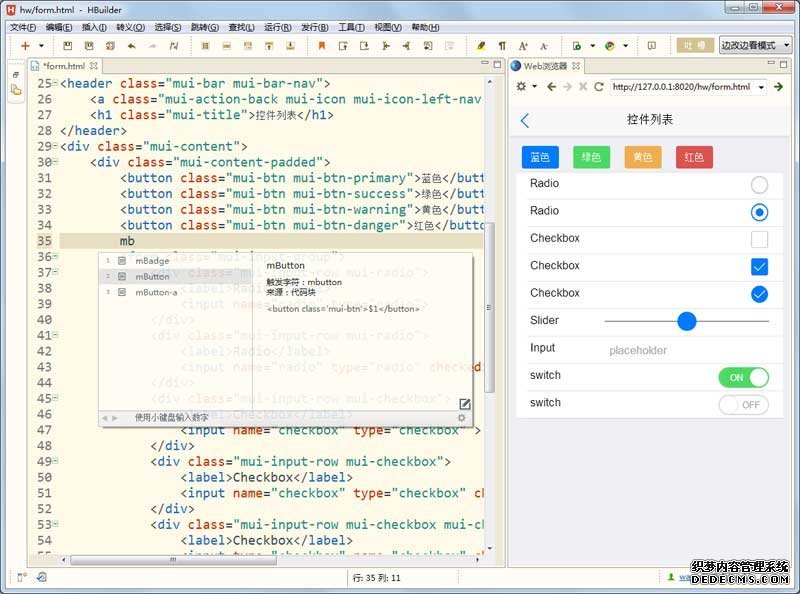This screenshot has width=800, height=594.
Task: Click the blue 蓝色 button
Action: pyautogui.click(x=540, y=157)
